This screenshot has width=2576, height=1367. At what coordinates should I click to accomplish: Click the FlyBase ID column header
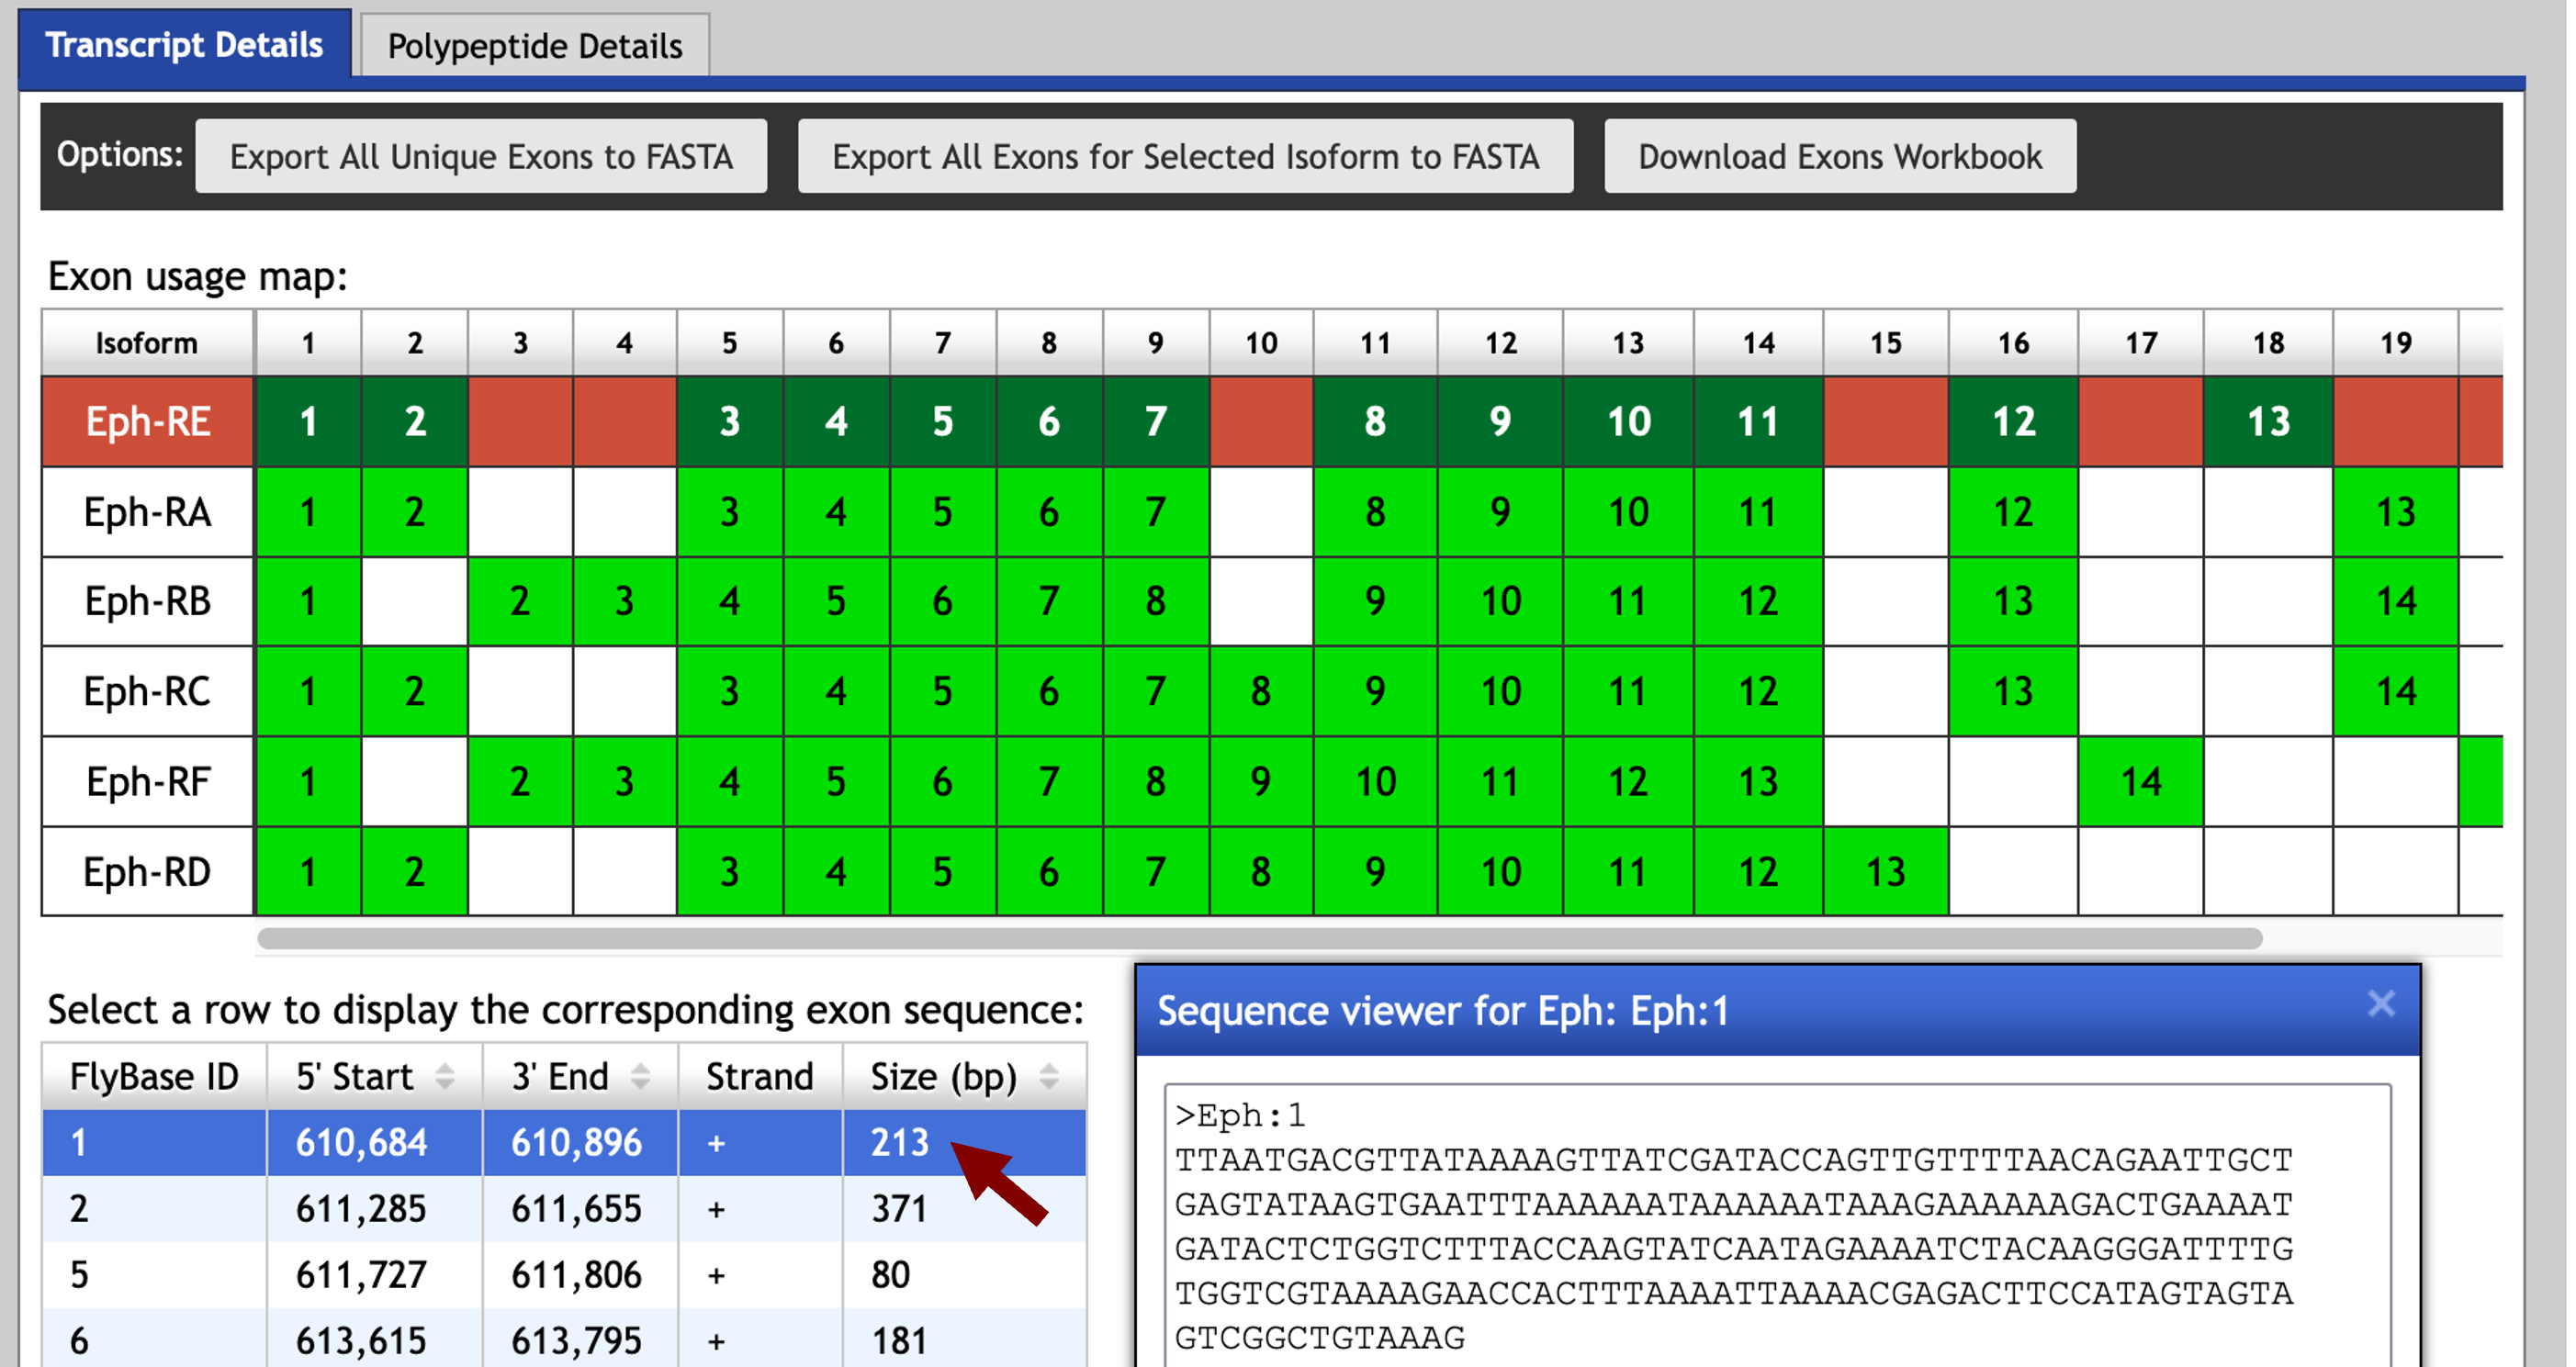(155, 1077)
